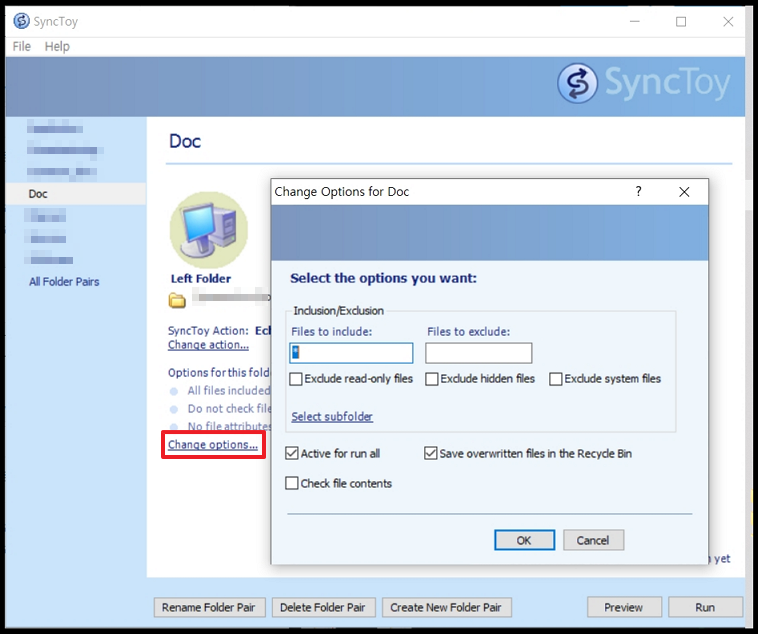
Task: Focus the Files to include field
Action: [351, 353]
